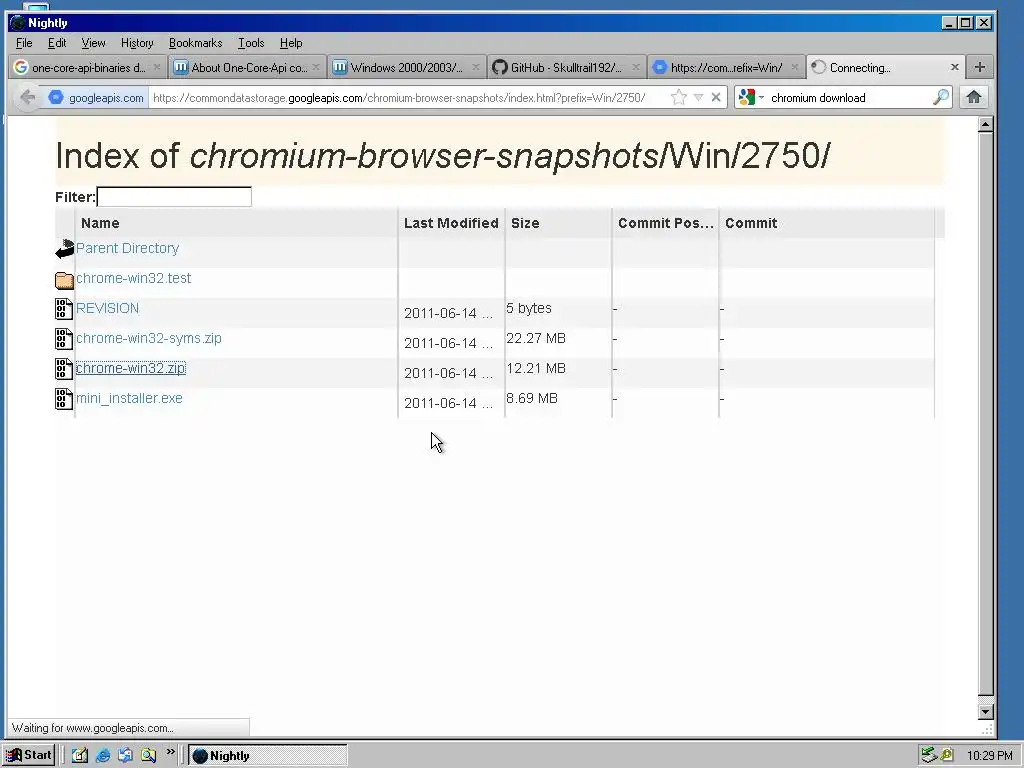The image size is (1024, 768).
Task: Open a new tab with the plus button
Action: coord(980,67)
